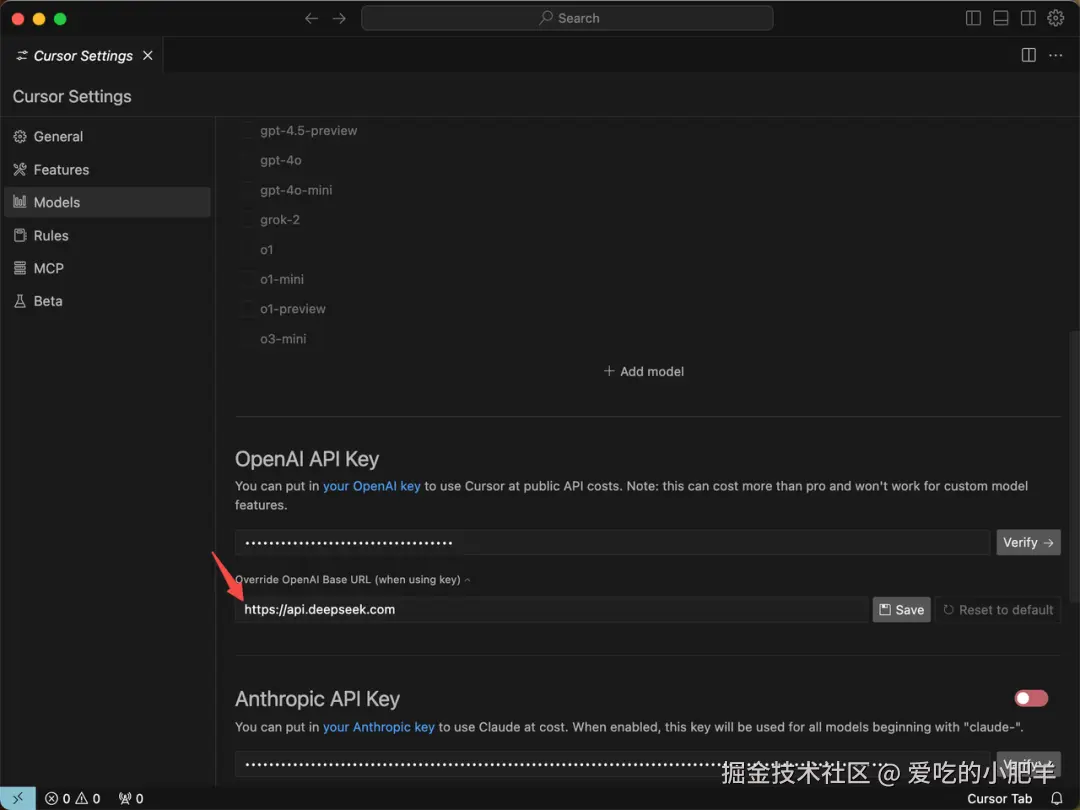This screenshot has height=810, width=1080.
Task: Focus the base URL field with api.deepseek.com
Action: tap(552, 610)
